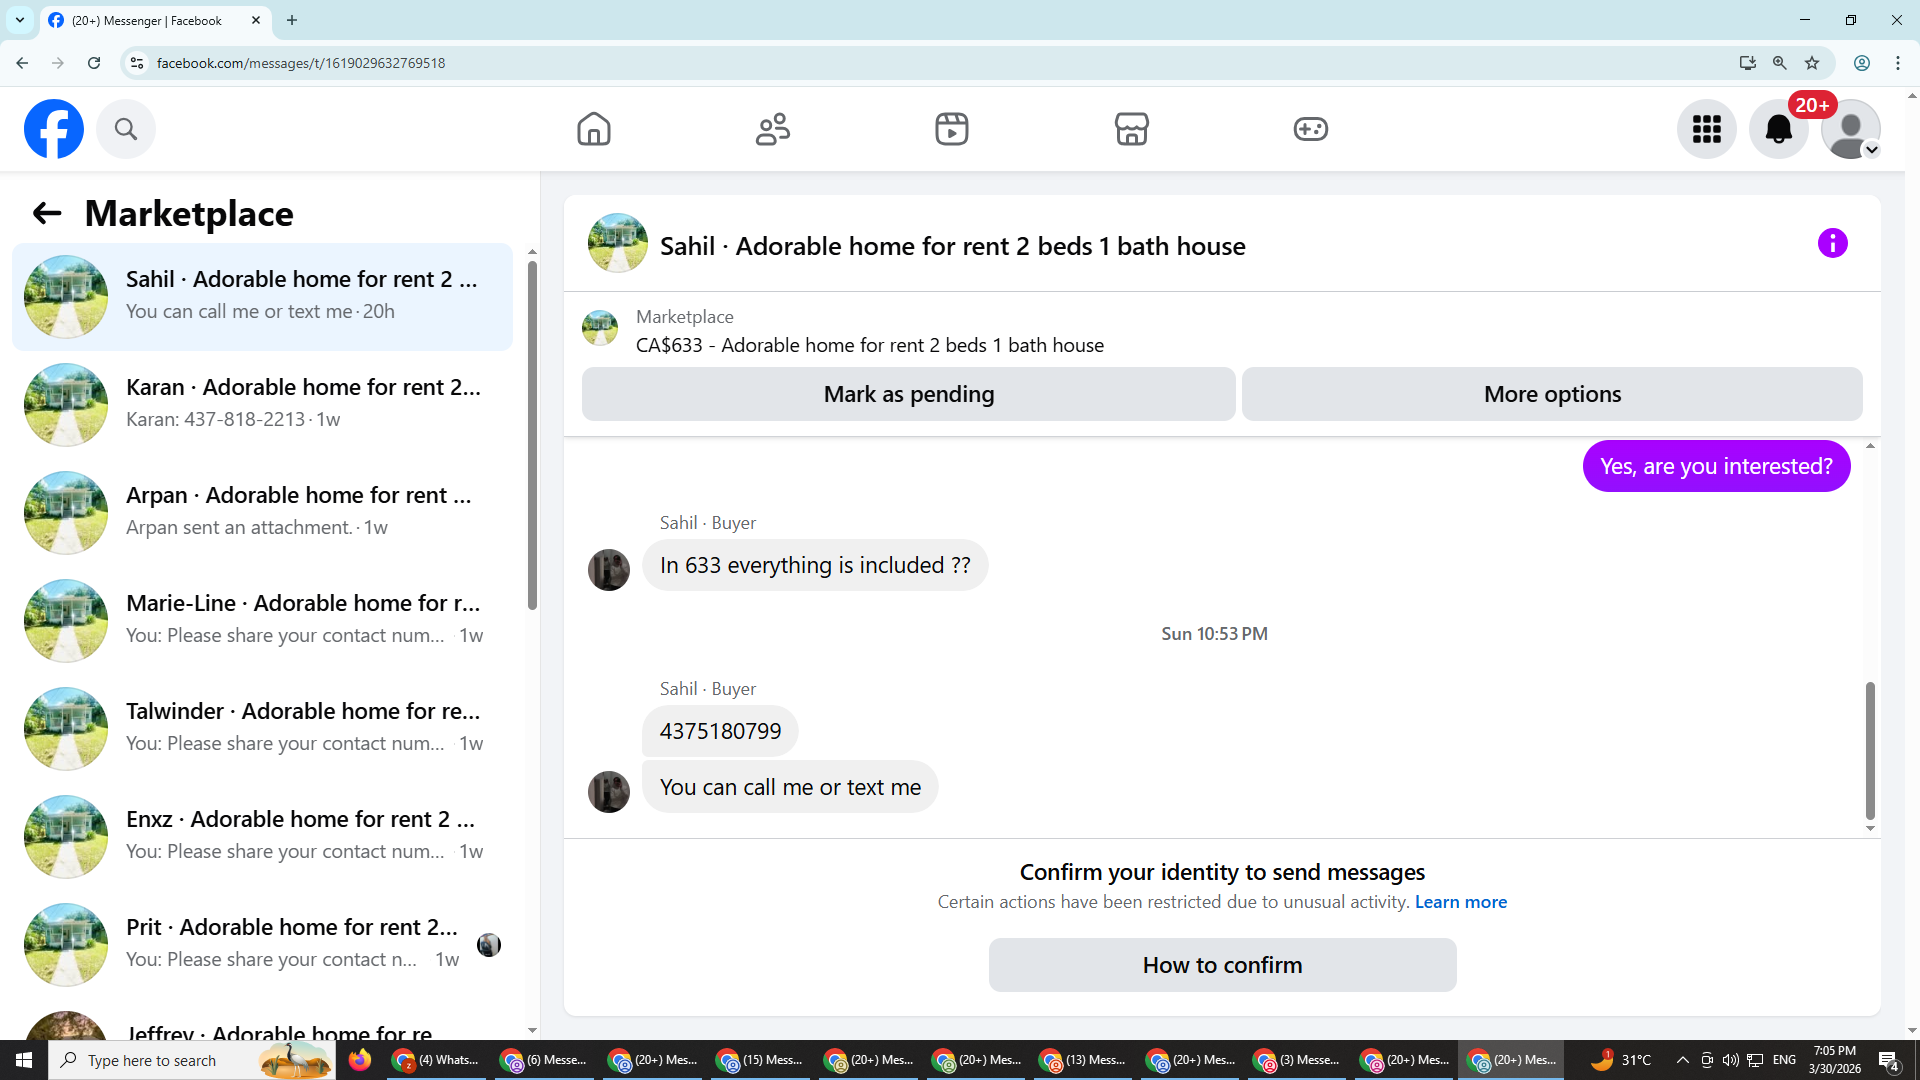Image resolution: width=1920 pixels, height=1080 pixels.
Task: Open the Facebook menu grid icon
Action: click(x=1706, y=129)
